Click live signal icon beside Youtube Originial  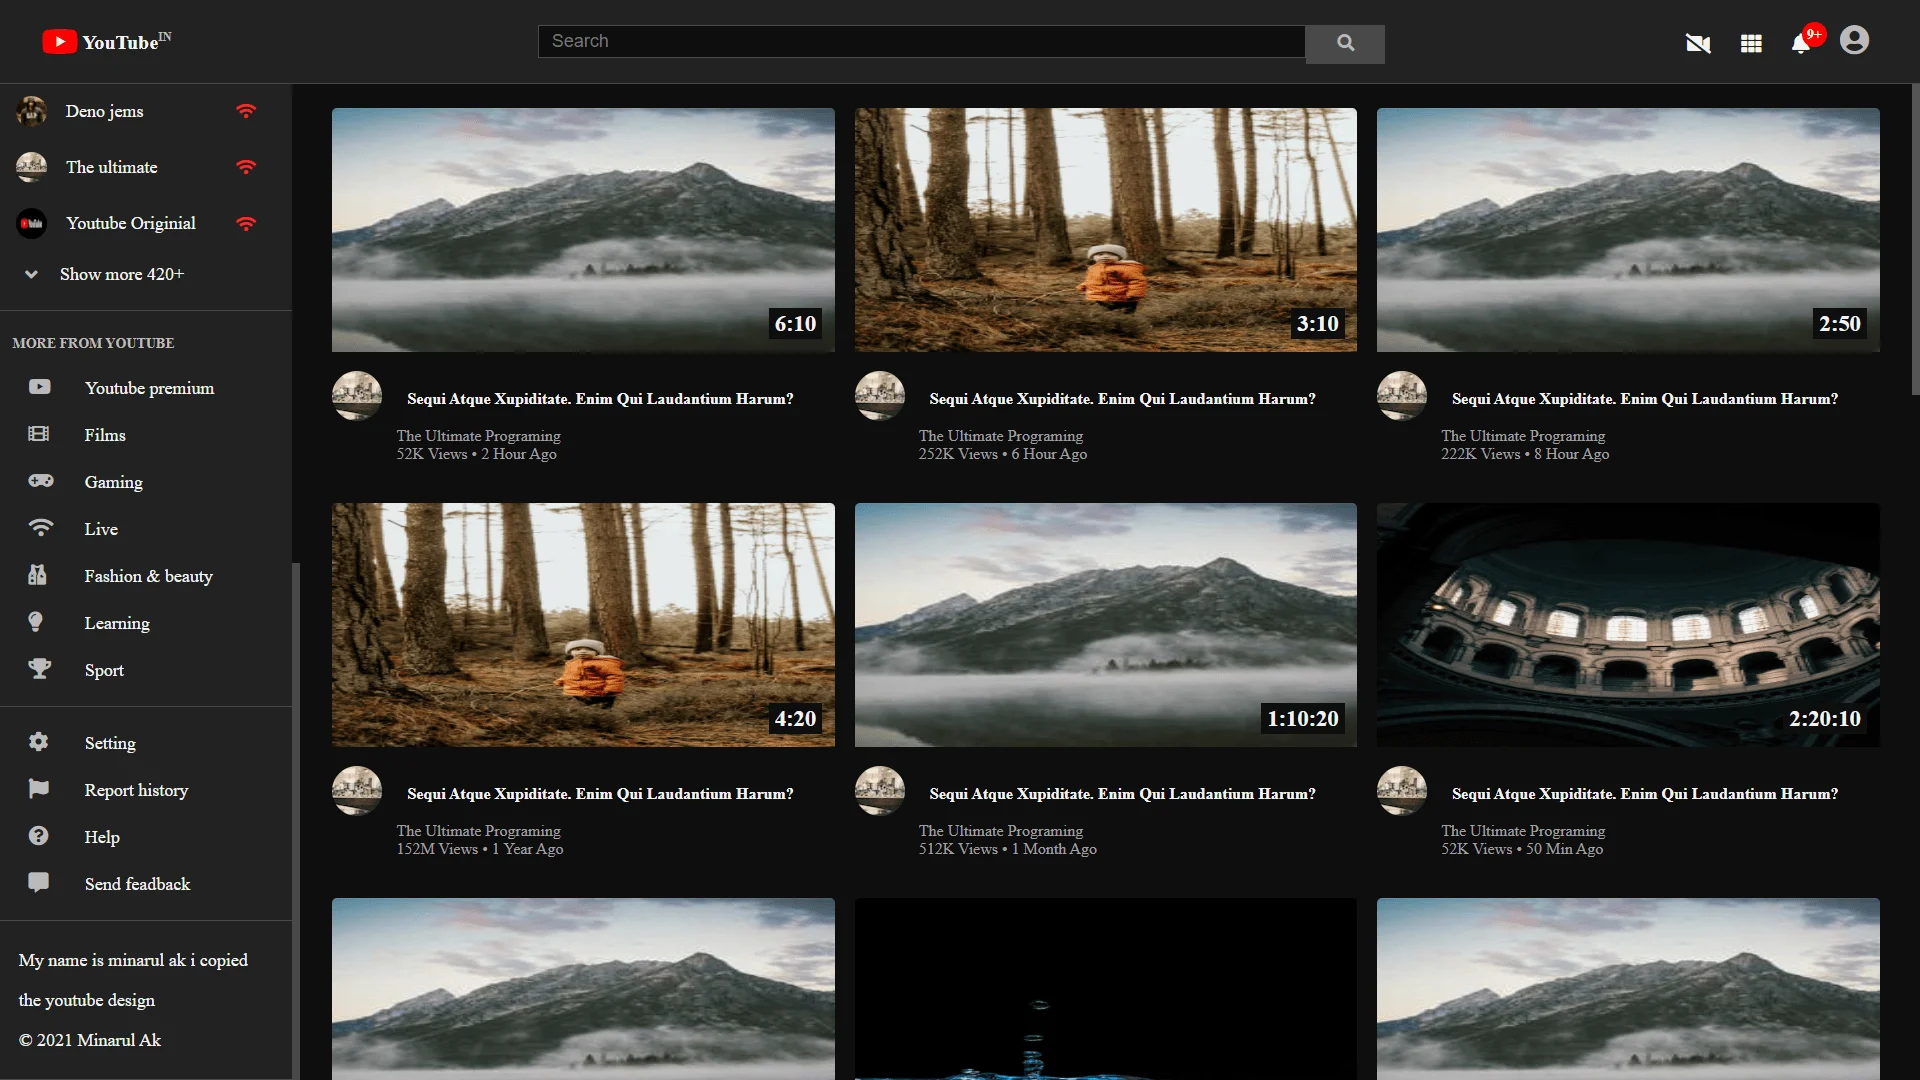tap(246, 223)
